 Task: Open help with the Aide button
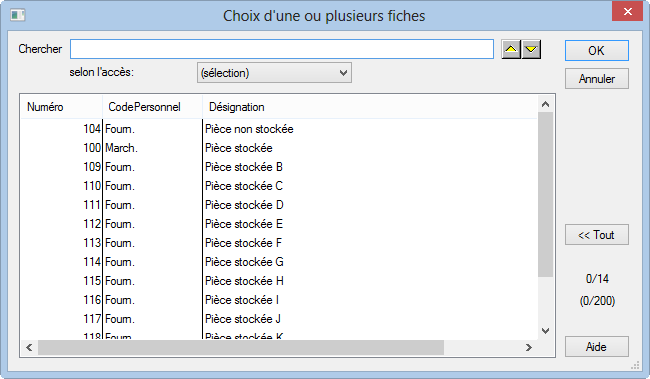click(x=597, y=347)
